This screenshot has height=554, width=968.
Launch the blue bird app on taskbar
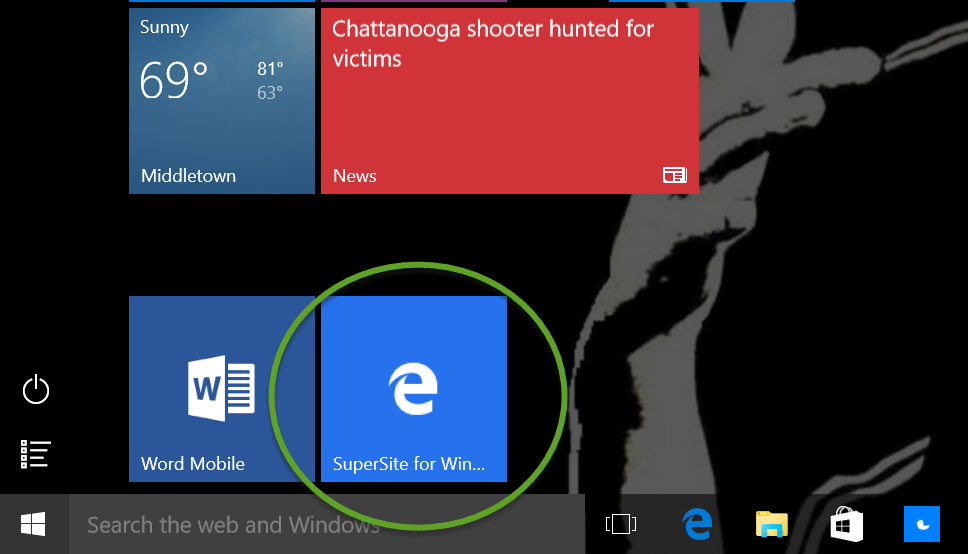(x=921, y=523)
